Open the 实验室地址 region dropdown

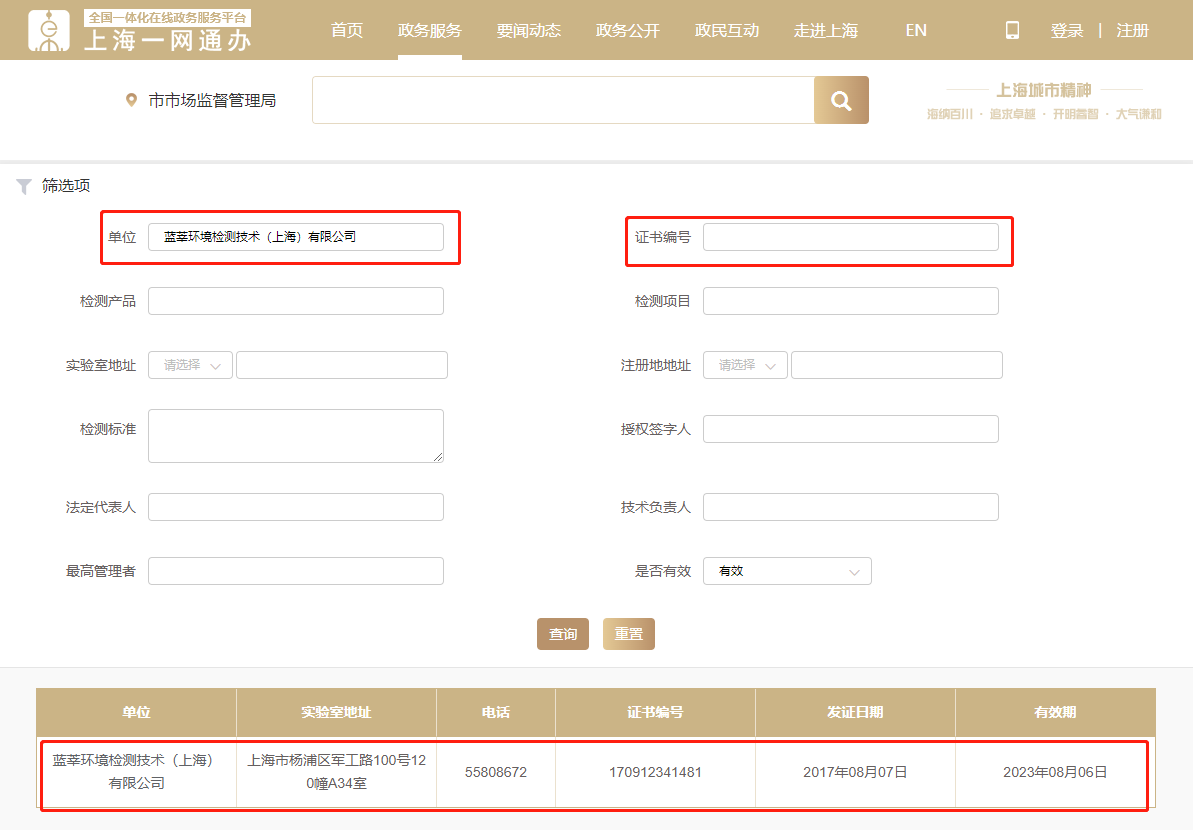click(190, 365)
